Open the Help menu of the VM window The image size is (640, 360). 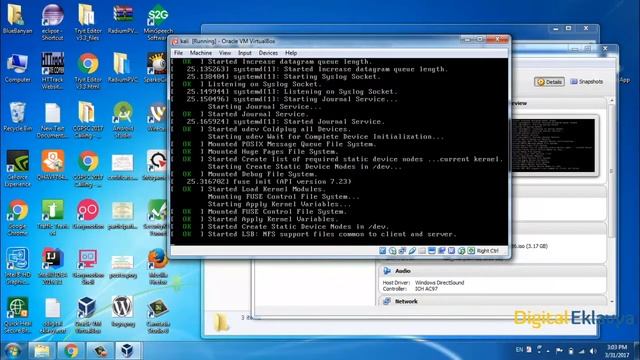click(x=291, y=53)
